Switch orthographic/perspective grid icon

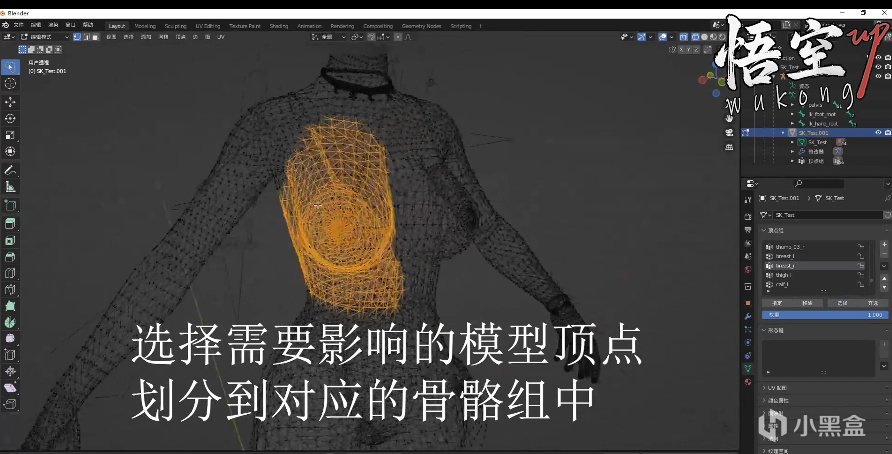(729, 147)
